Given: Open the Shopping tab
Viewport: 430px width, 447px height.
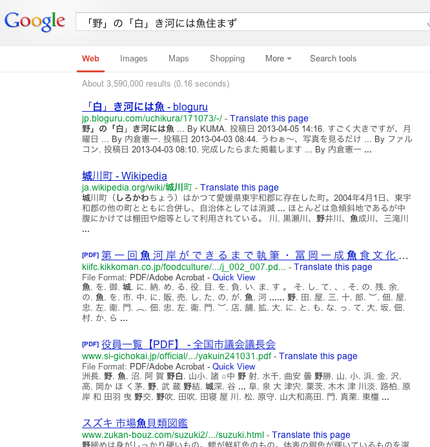Looking at the screenshot, I should [x=227, y=59].
